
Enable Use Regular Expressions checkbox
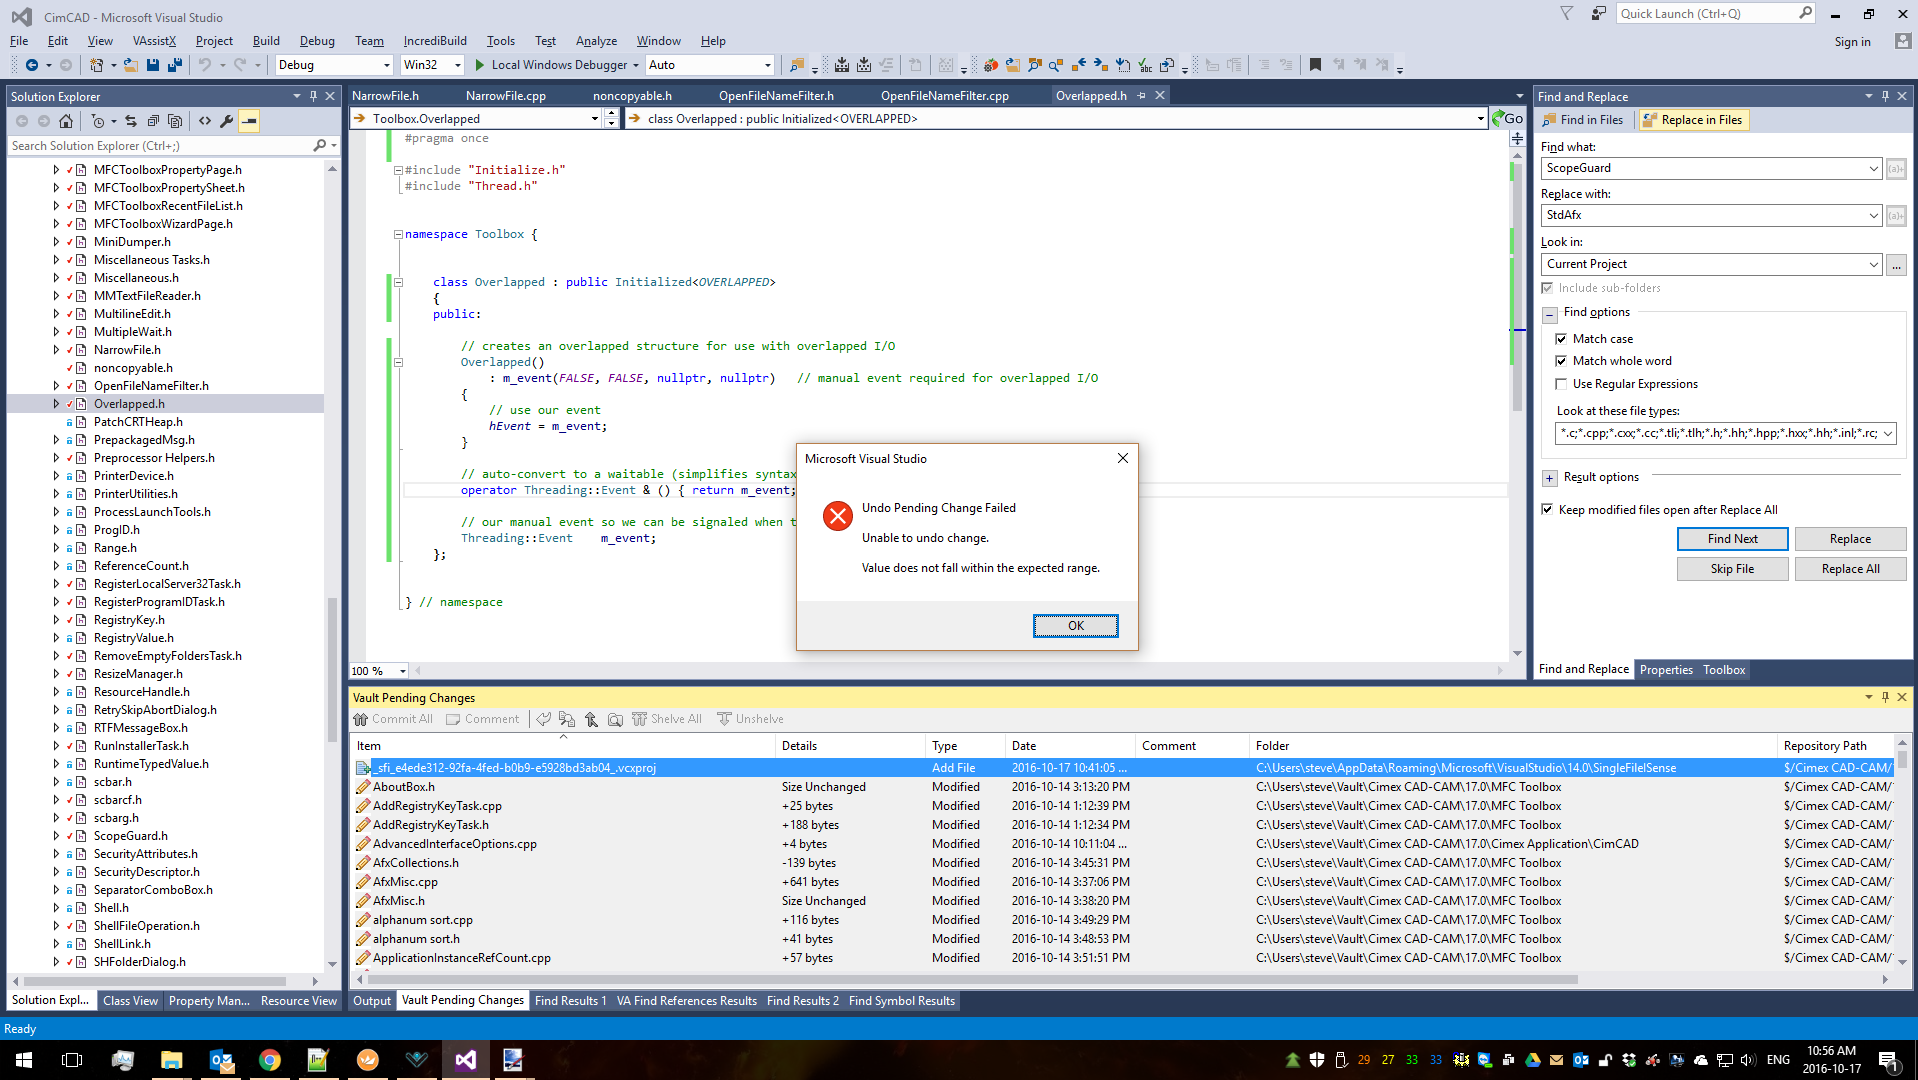pos(1561,384)
